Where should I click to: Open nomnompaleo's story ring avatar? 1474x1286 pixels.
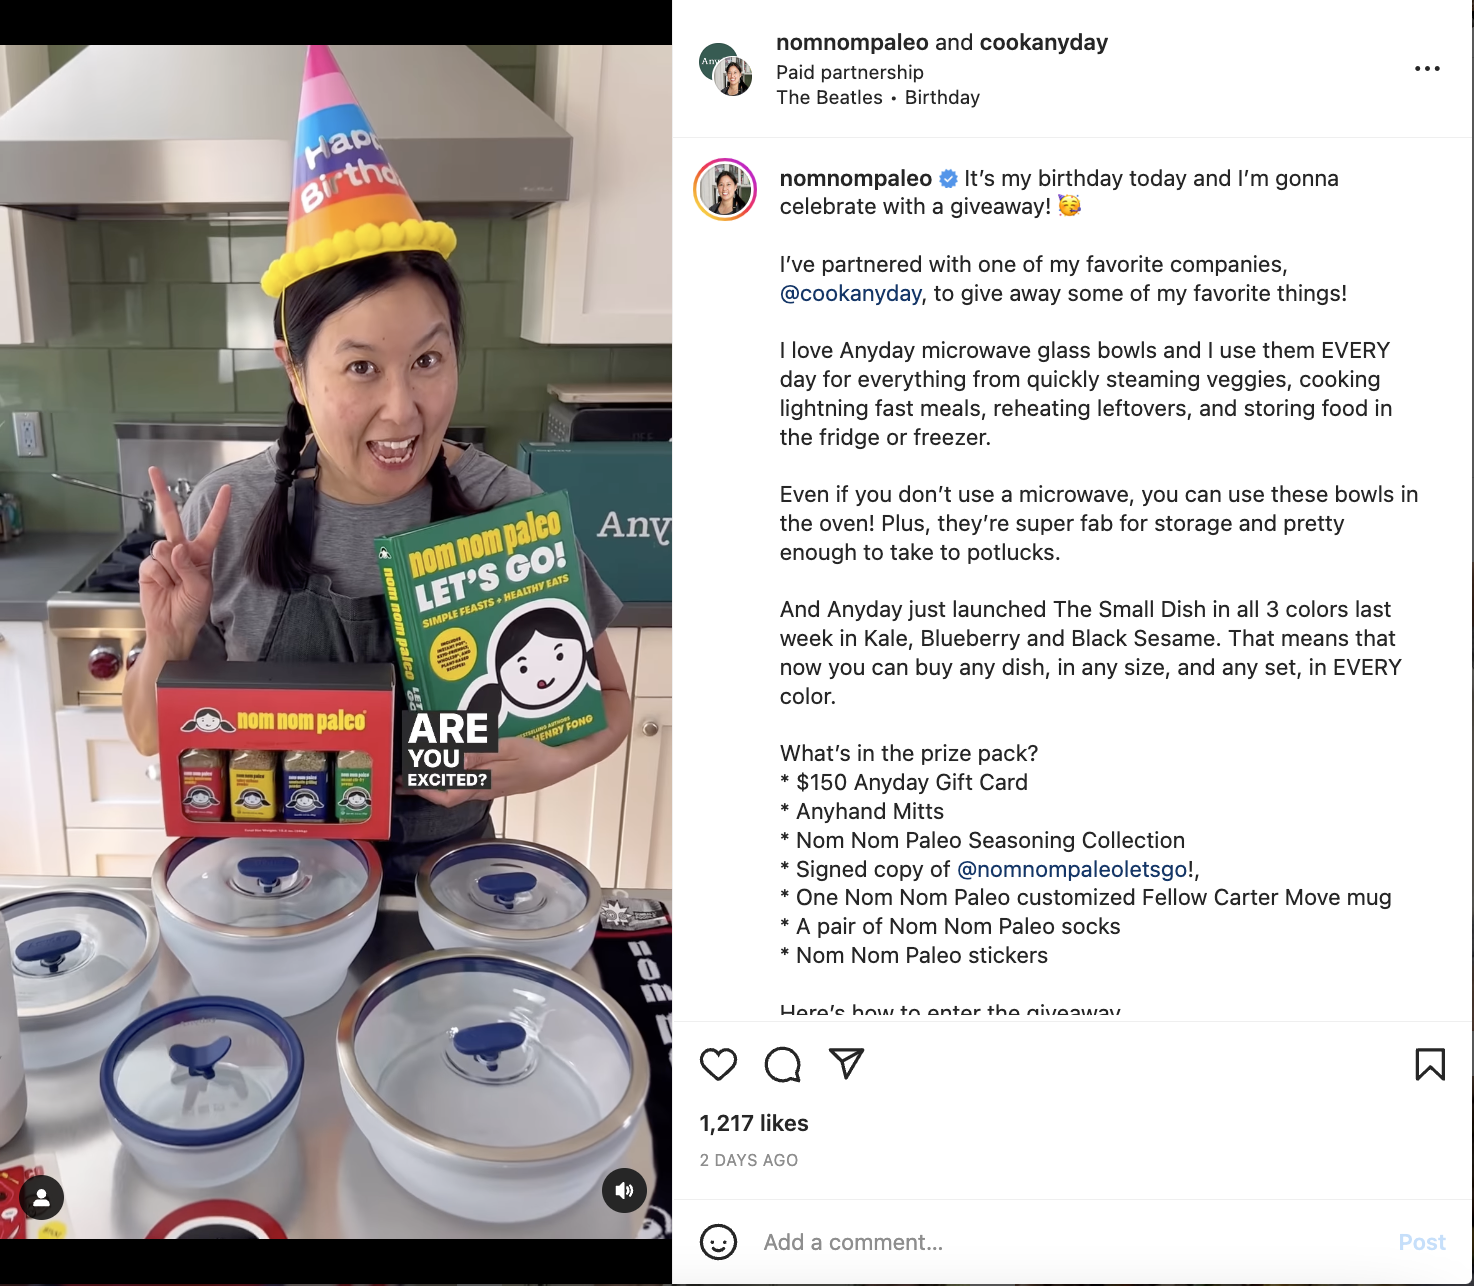pyautogui.click(x=725, y=189)
